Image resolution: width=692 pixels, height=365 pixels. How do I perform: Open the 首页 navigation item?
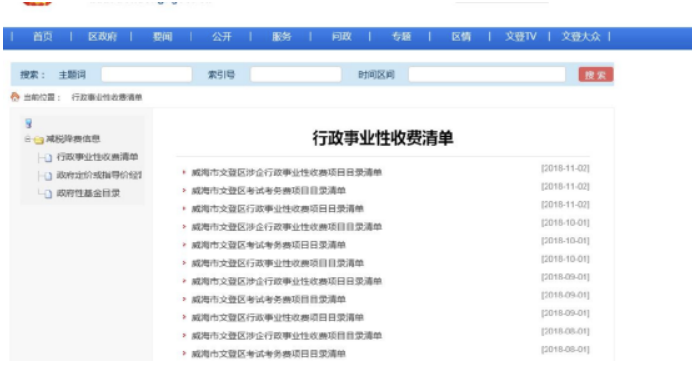[43, 37]
